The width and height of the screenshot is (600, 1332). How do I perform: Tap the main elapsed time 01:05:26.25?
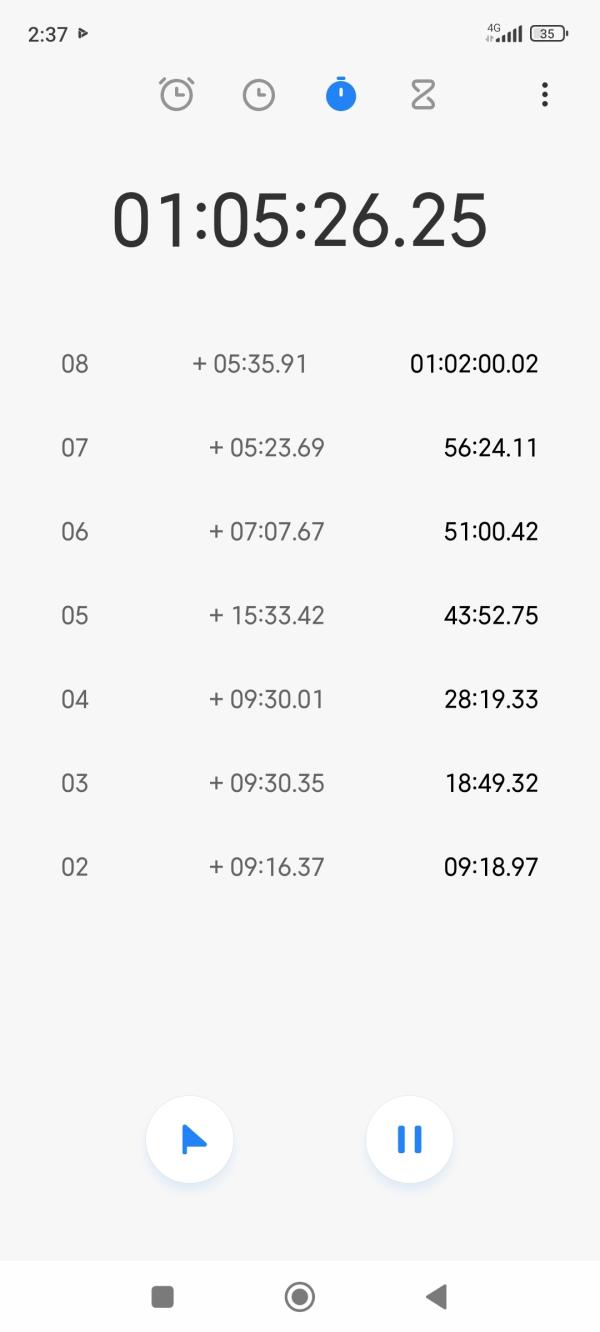click(300, 220)
